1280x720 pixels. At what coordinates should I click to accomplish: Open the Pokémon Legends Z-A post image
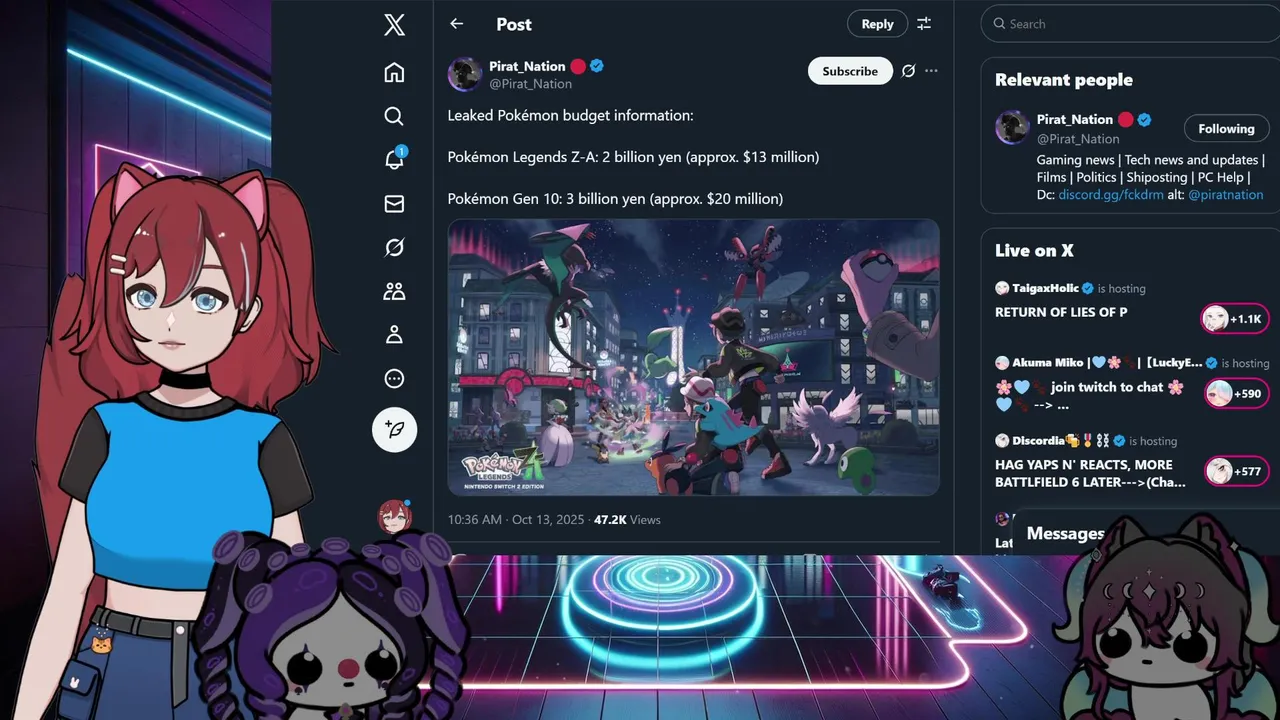click(x=693, y=357)
